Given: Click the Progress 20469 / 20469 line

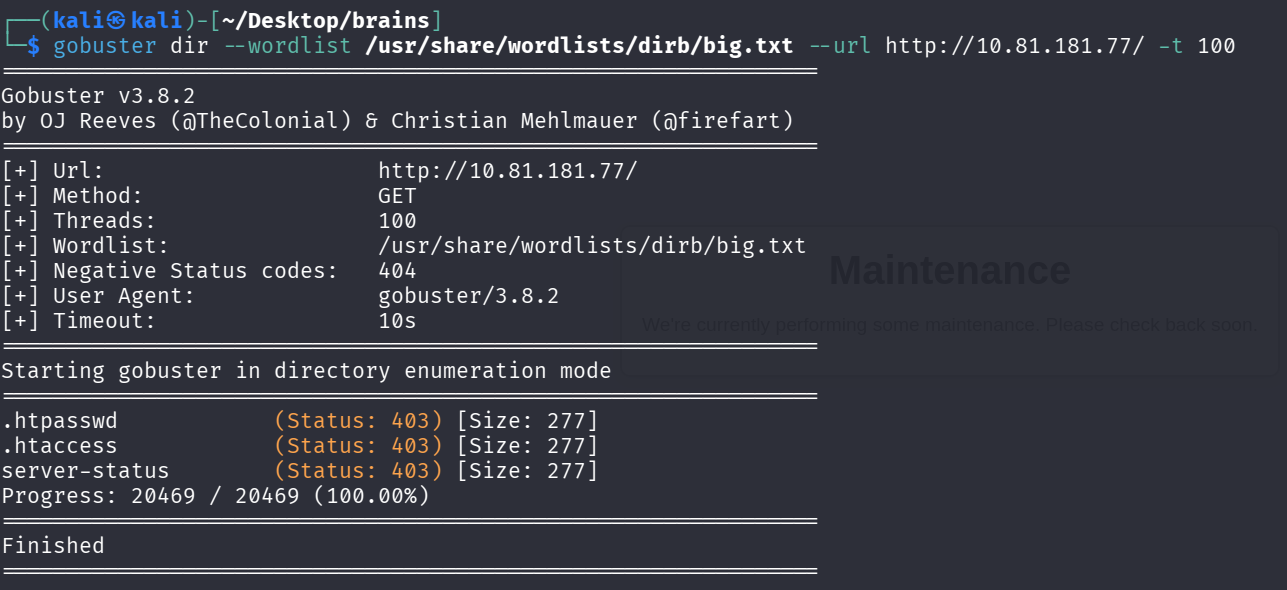Looking at the screenshot, I should [x=215, y=496].
